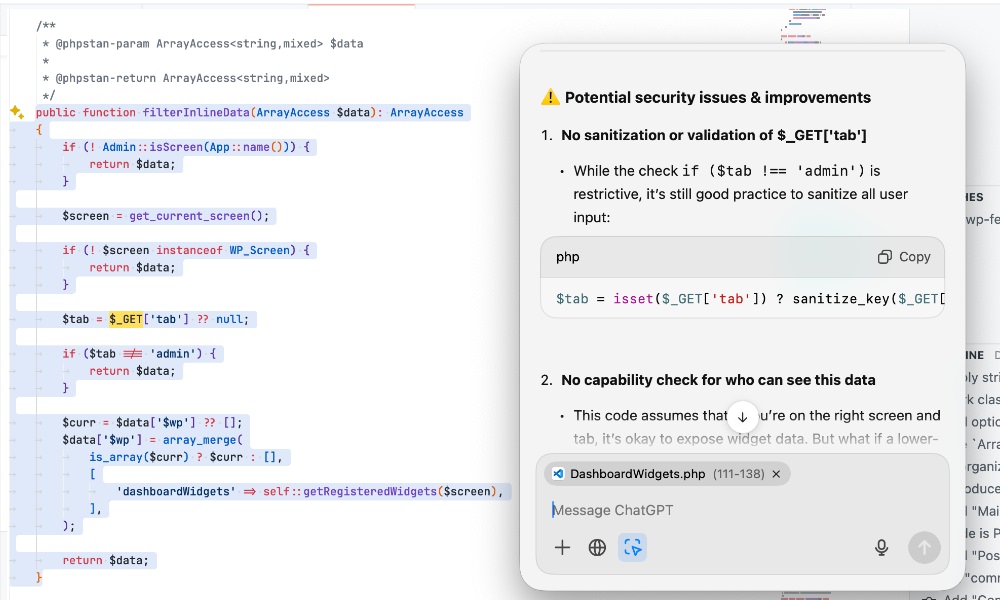The image size is (1000, 600).
Task: Click the AI sparkle icon beside filterInlineData
Action: coord(17,112)
